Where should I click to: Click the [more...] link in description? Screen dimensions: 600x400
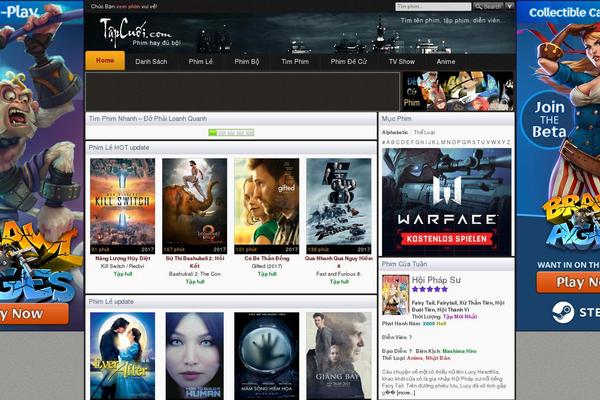tap(406, 393)
